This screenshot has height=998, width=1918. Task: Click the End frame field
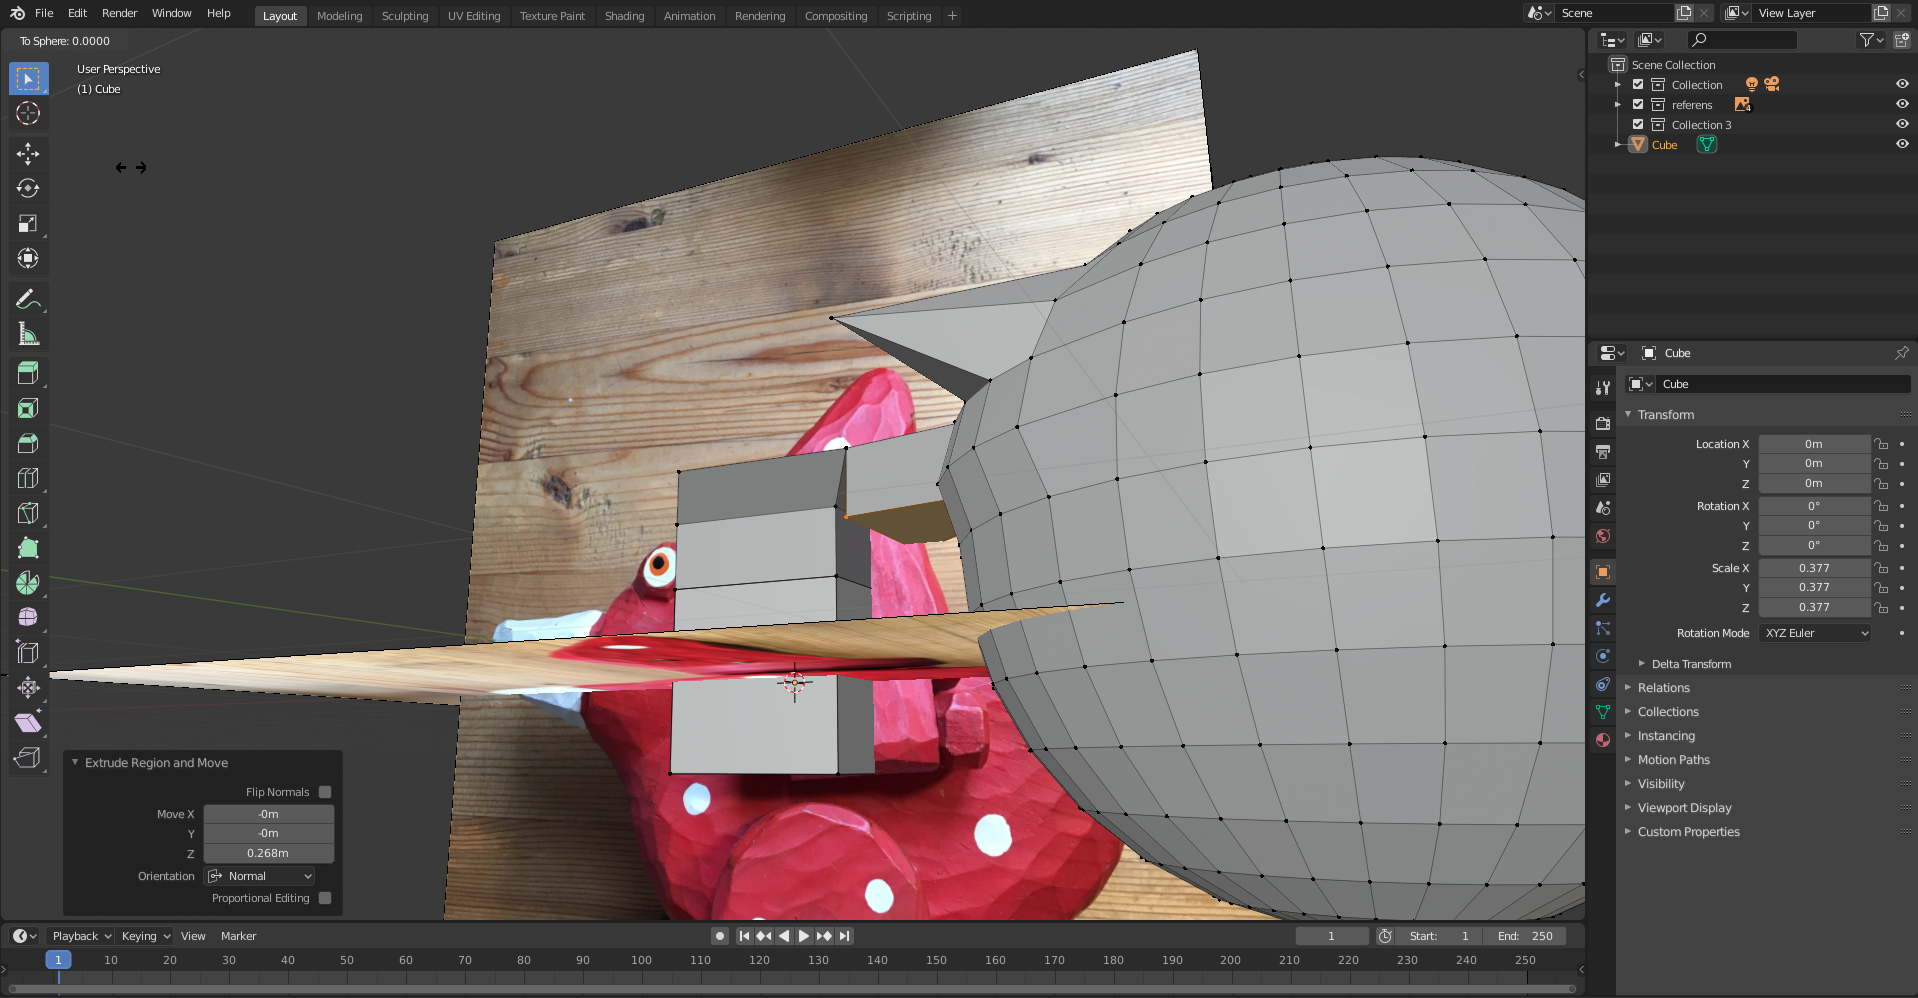tap(1526, 936)
